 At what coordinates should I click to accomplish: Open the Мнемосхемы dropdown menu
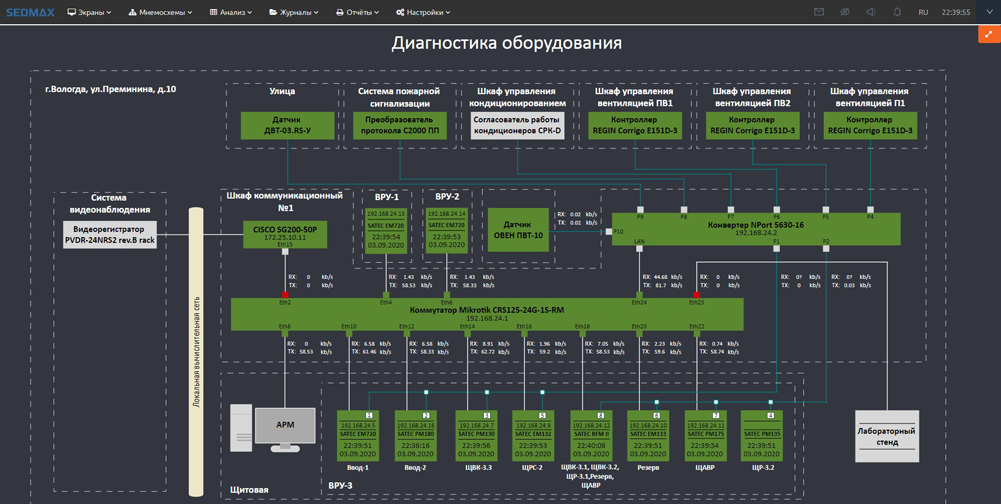[x=160, y=12]
